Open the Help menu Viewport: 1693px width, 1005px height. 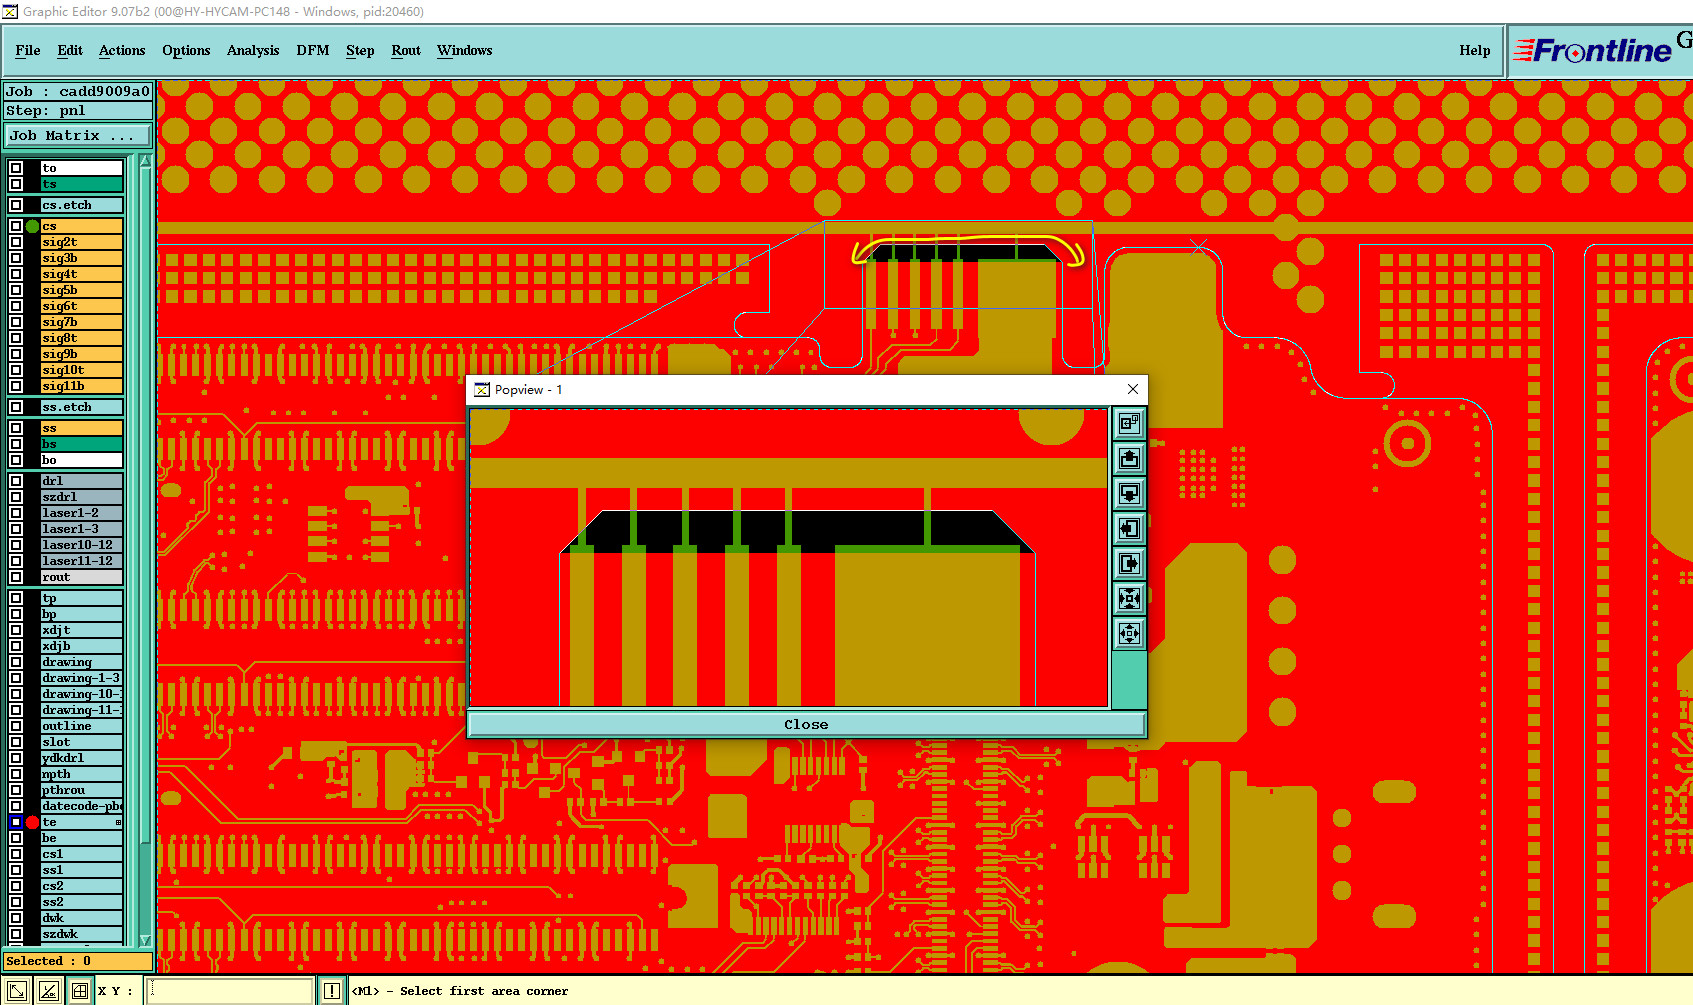pos(1474,50)
